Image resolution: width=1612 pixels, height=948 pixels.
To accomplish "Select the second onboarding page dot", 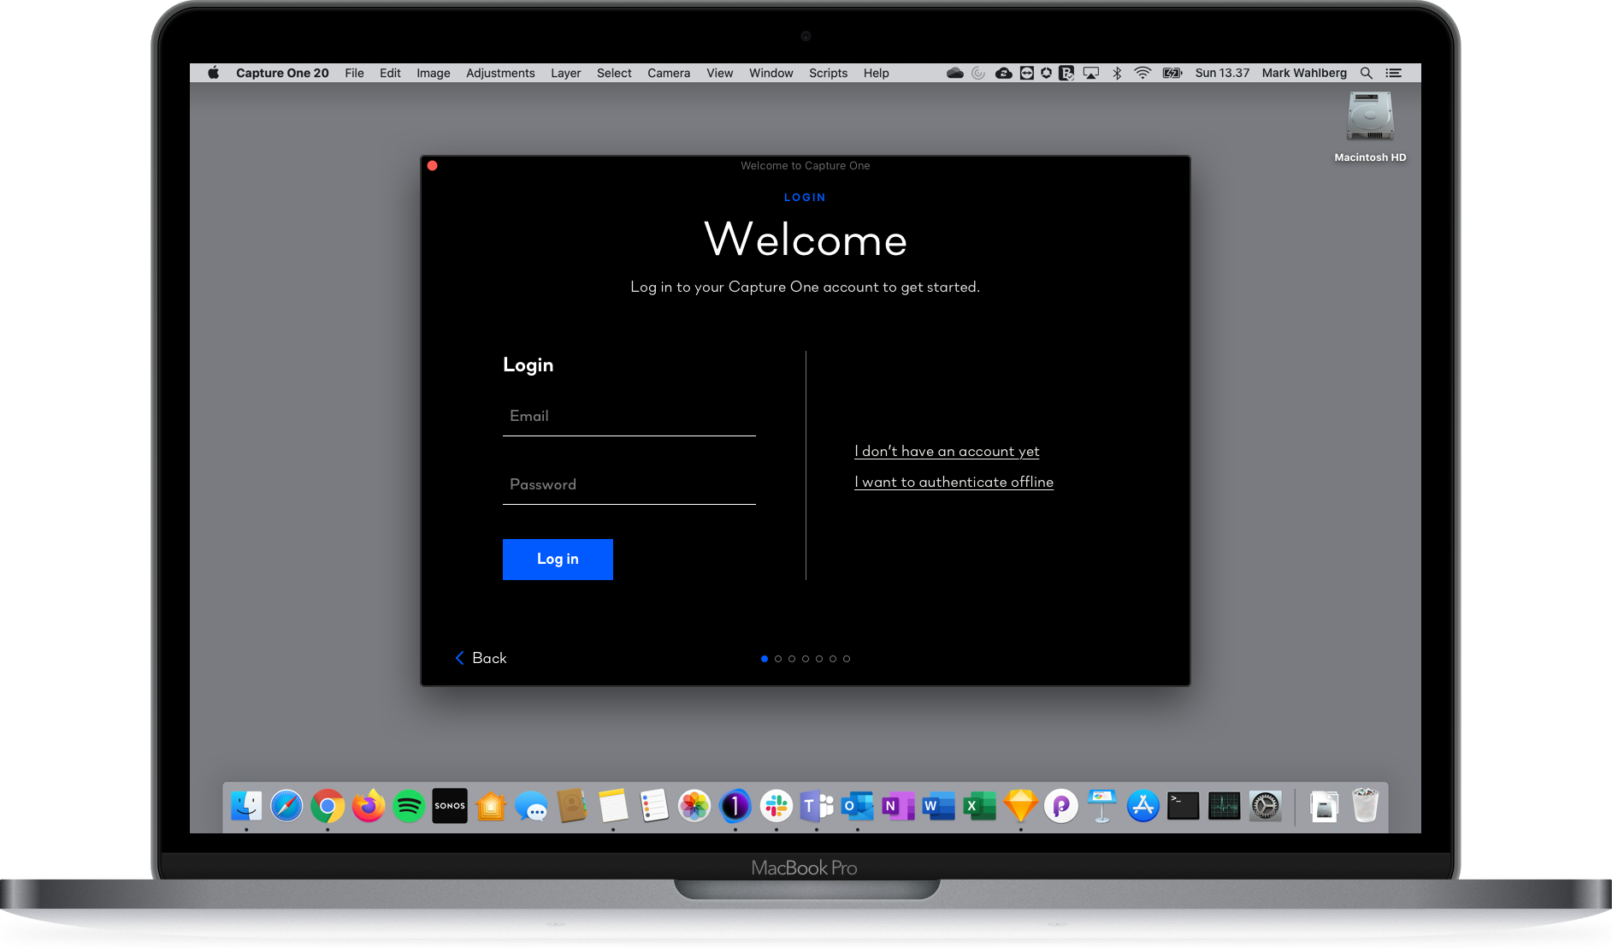I will (x=778, y=658).
